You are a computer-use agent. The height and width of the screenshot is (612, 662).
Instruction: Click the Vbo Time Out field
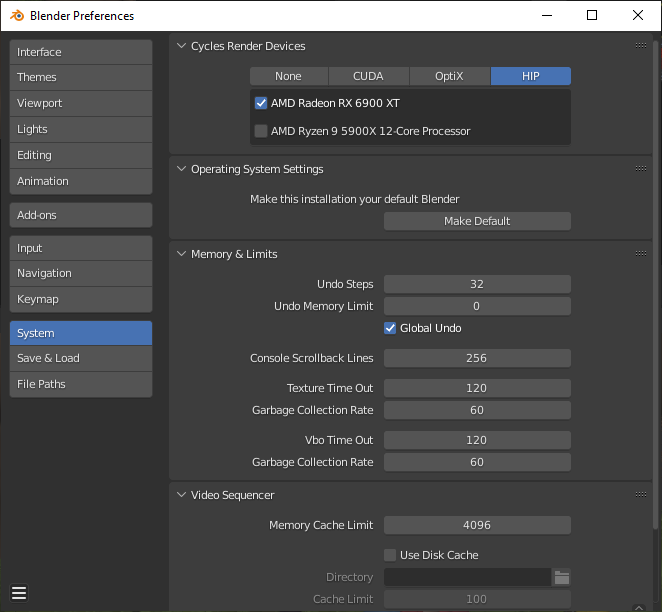point(478,440)
